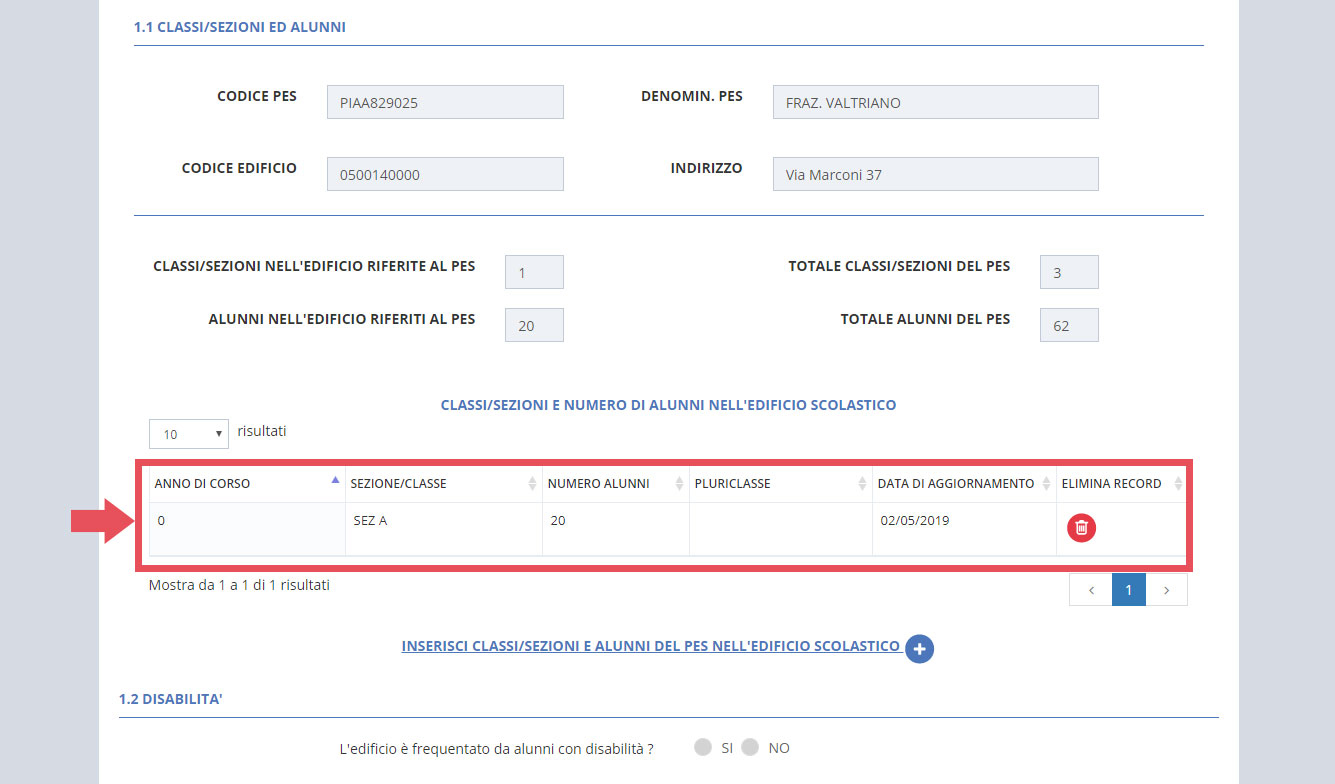
Task: Open Inserisci Classi/Sezioni e Alunni link
Action: (650, 646)
